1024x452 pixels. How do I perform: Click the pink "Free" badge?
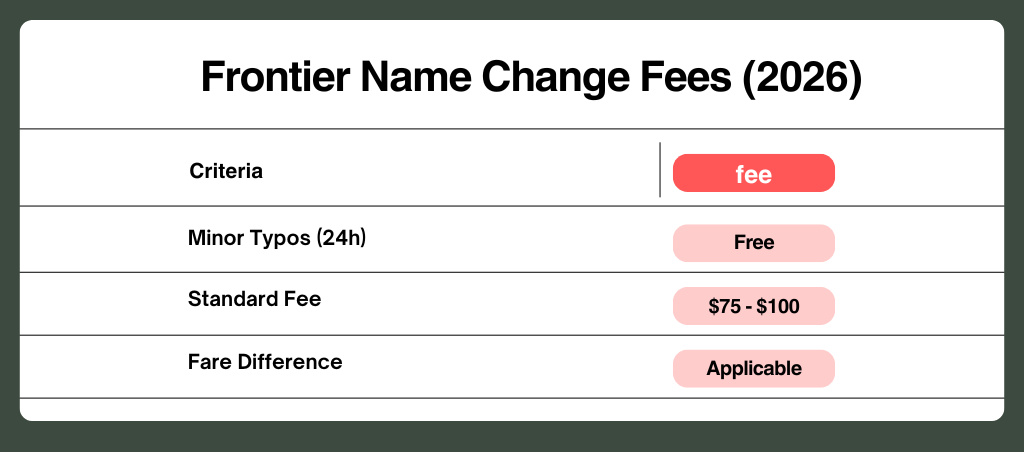click(x=753, y=242)
